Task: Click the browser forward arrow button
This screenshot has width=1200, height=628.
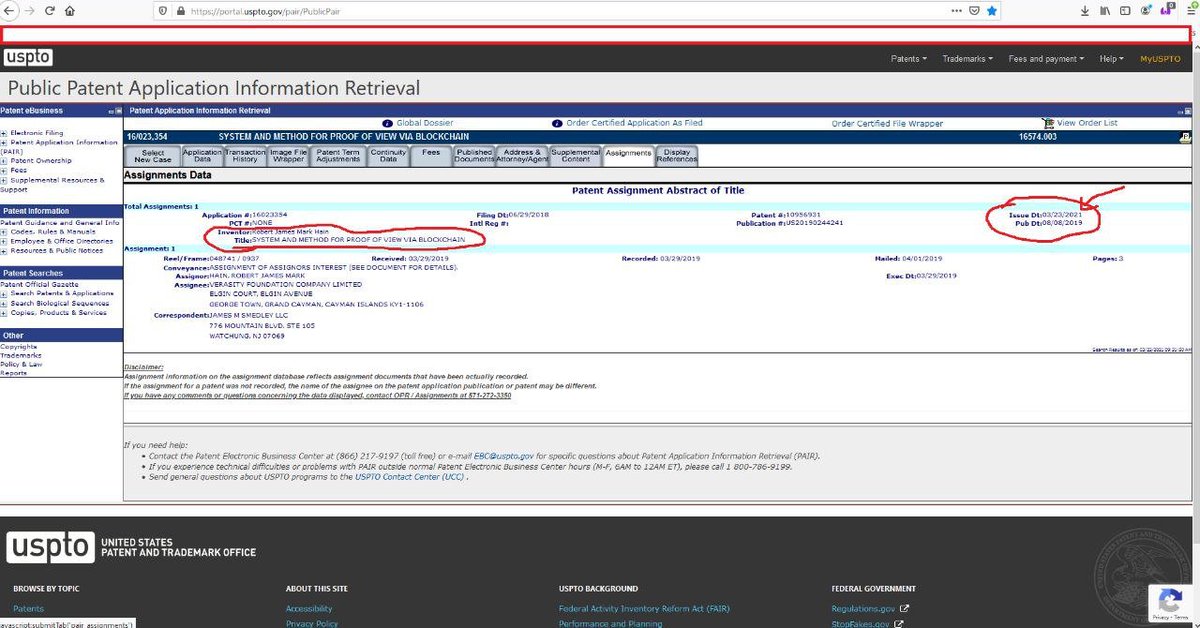Action: (x=28, y=11)
